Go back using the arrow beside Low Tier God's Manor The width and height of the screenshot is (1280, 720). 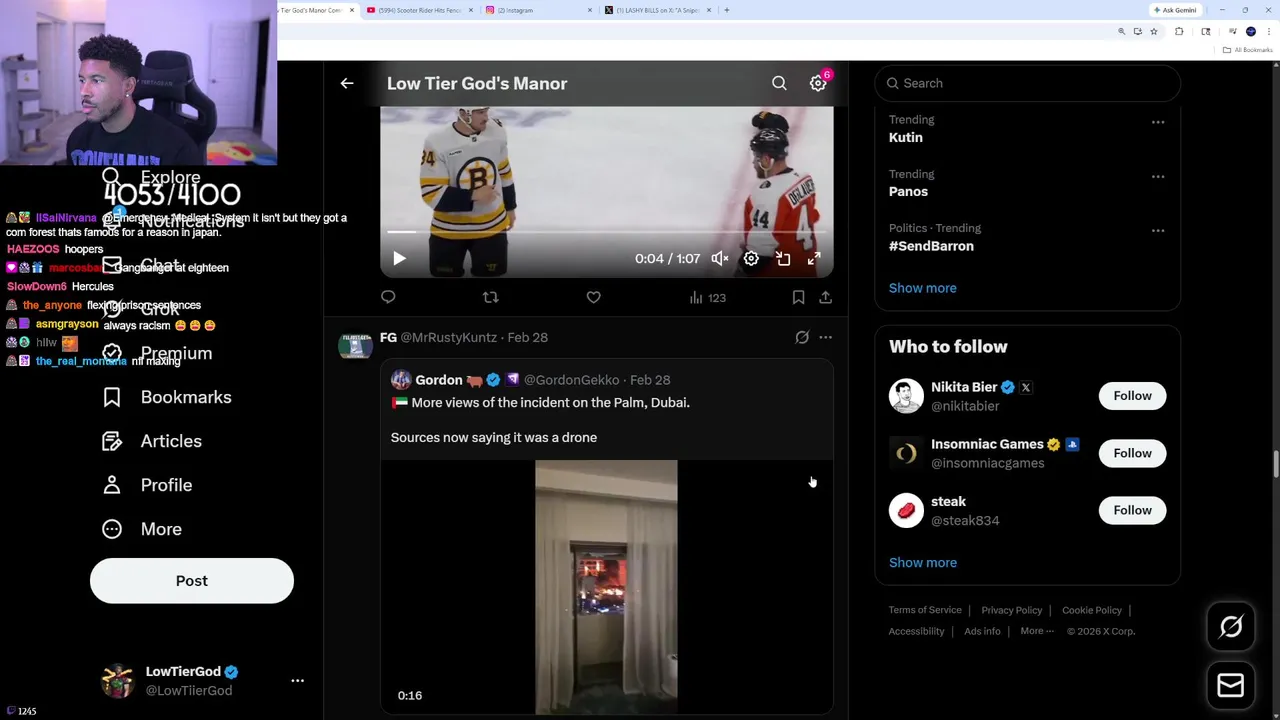(x=347, y=83)
